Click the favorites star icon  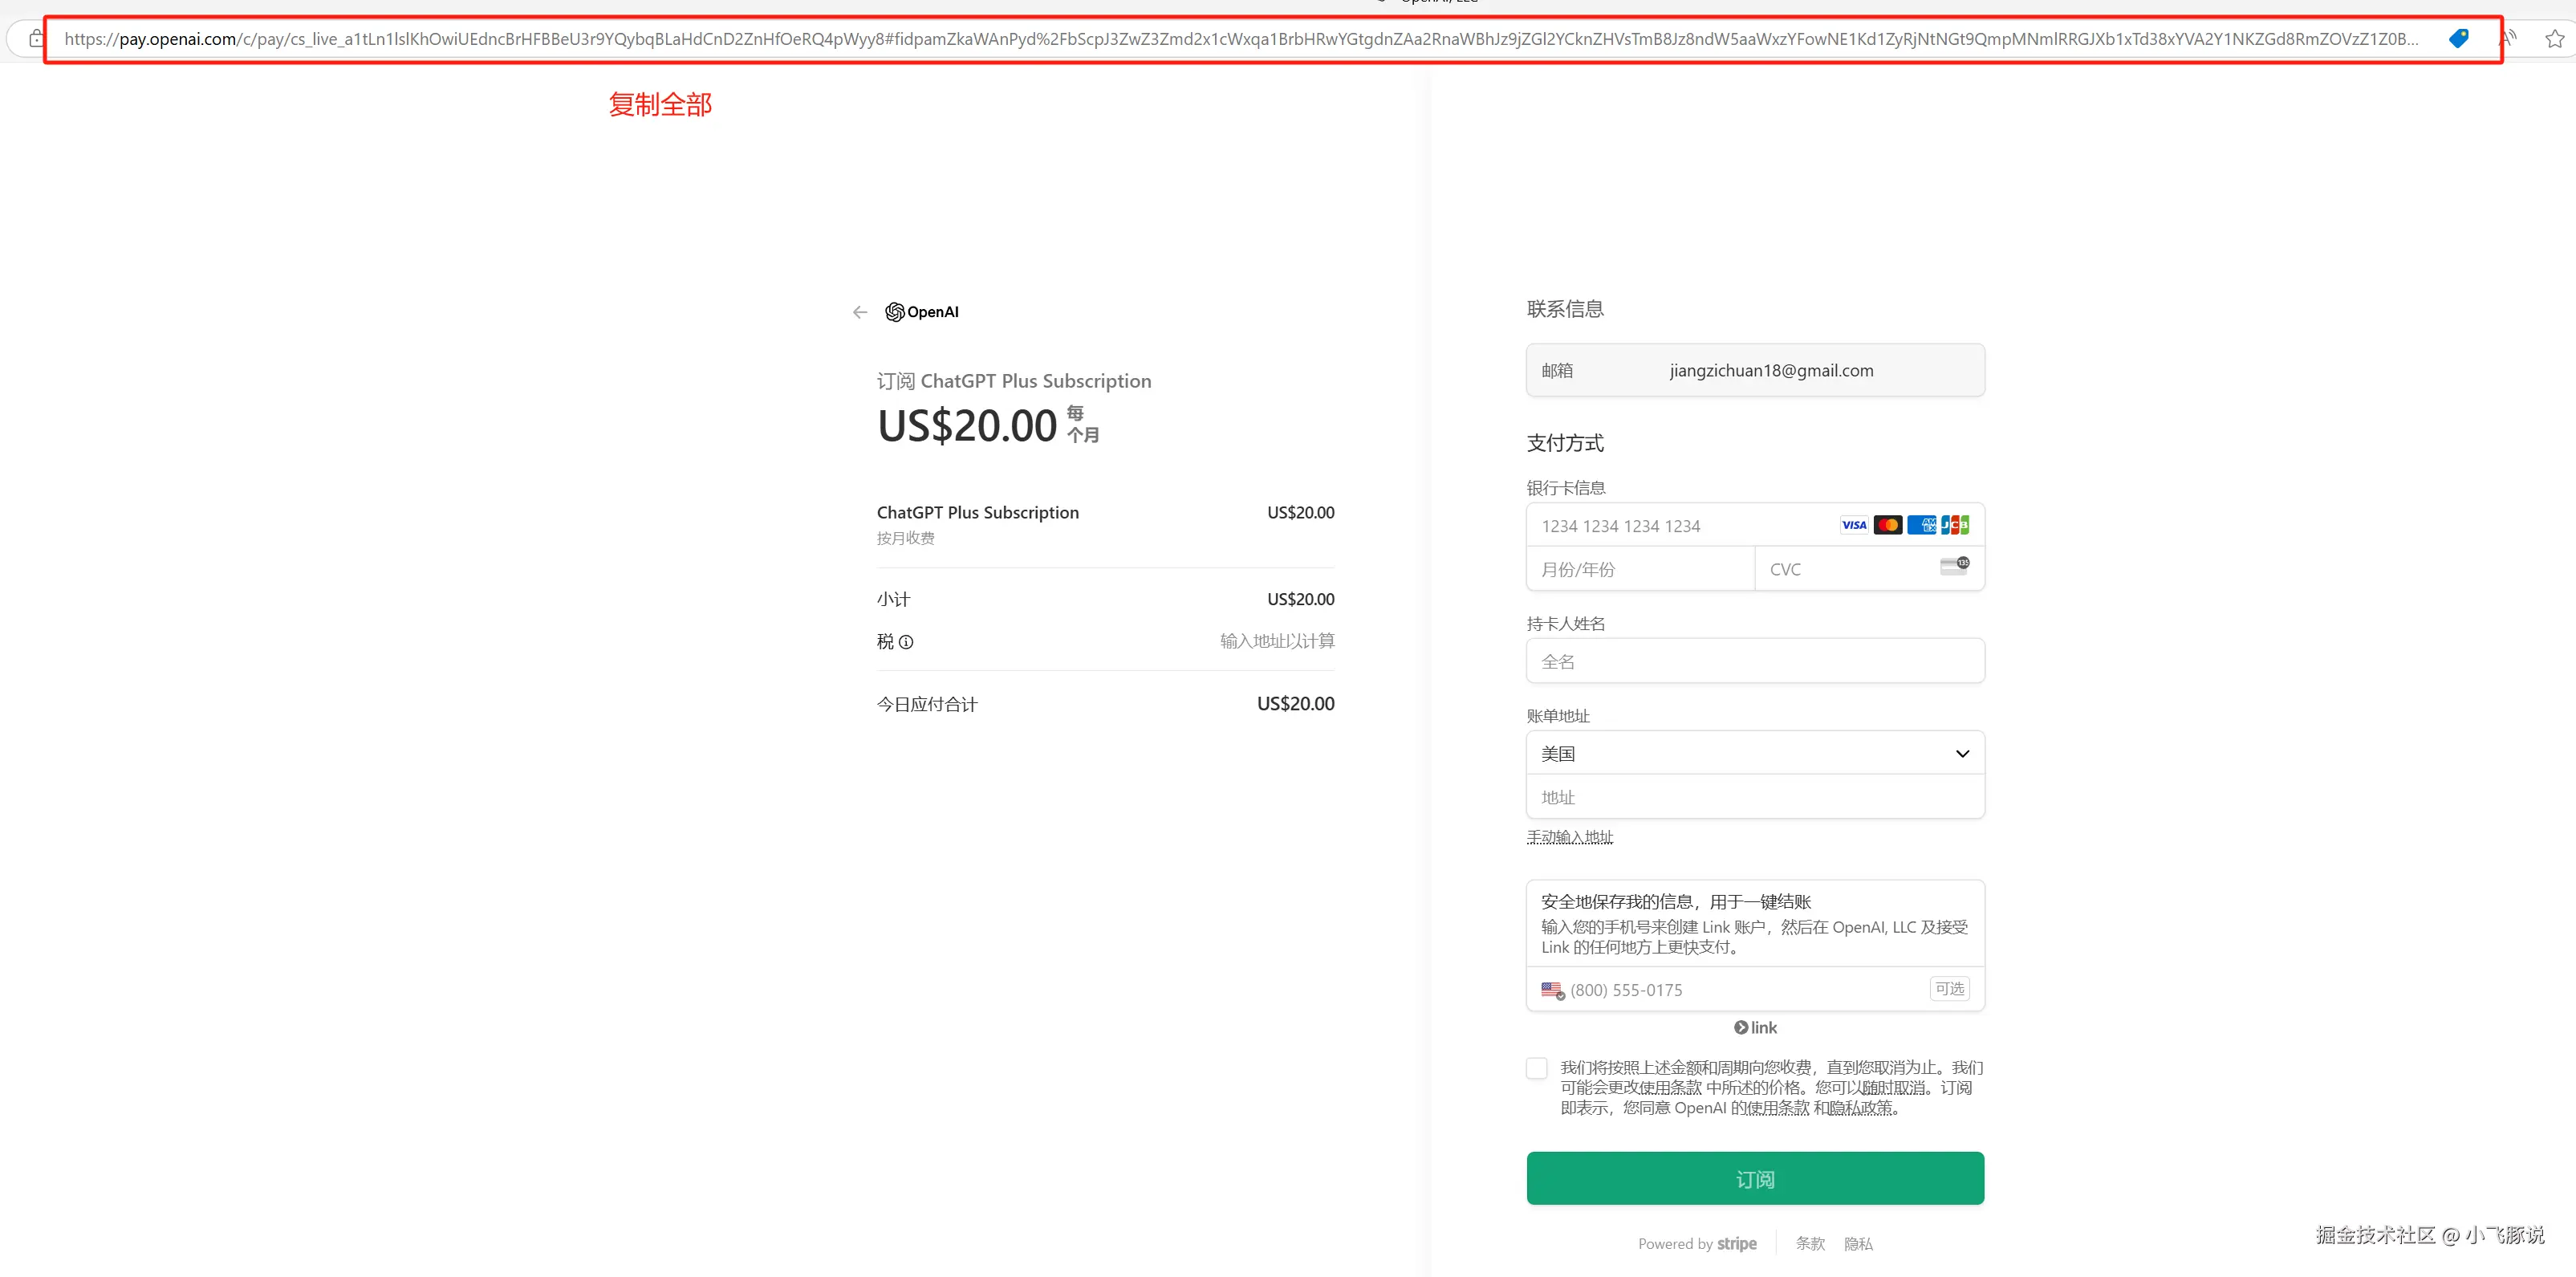coord(2554,39)
